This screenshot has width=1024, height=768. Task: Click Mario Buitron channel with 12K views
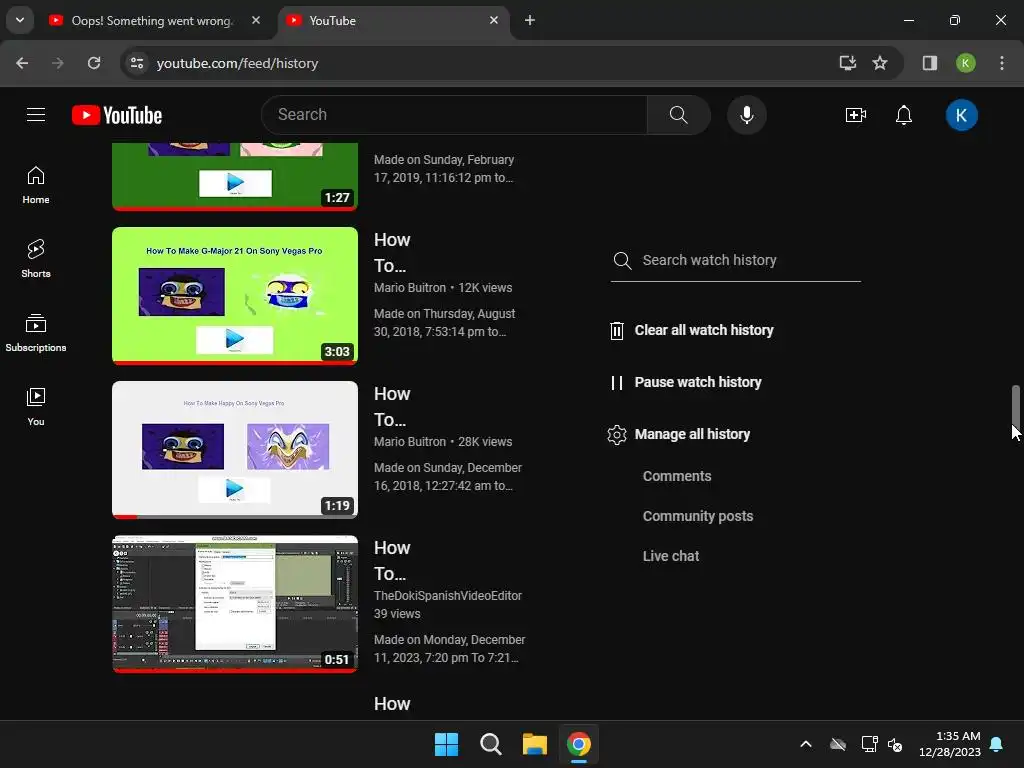tap(409, 287)
